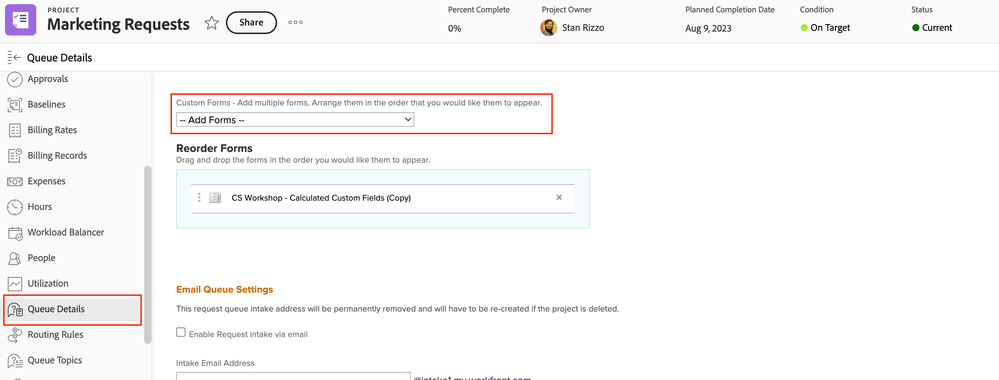Viewport: 999px width, 380px height.
Task: Click the Current status indicator
Action: click(x=932, y=28)
